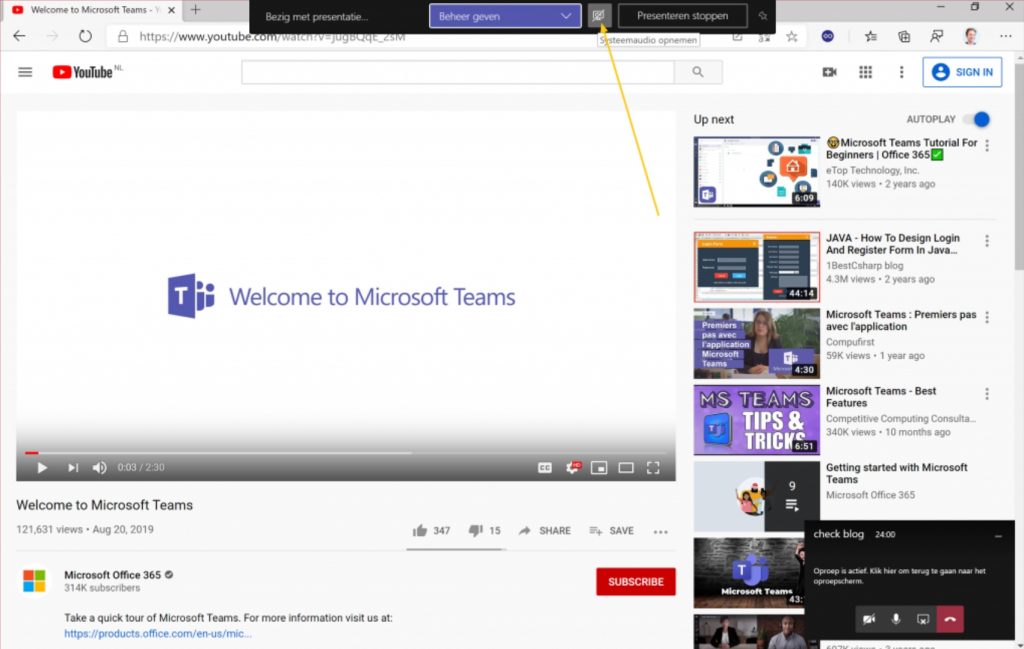Toggle camera in Teams call popup
The image size is (1024, 649).
tap(869, 619)
